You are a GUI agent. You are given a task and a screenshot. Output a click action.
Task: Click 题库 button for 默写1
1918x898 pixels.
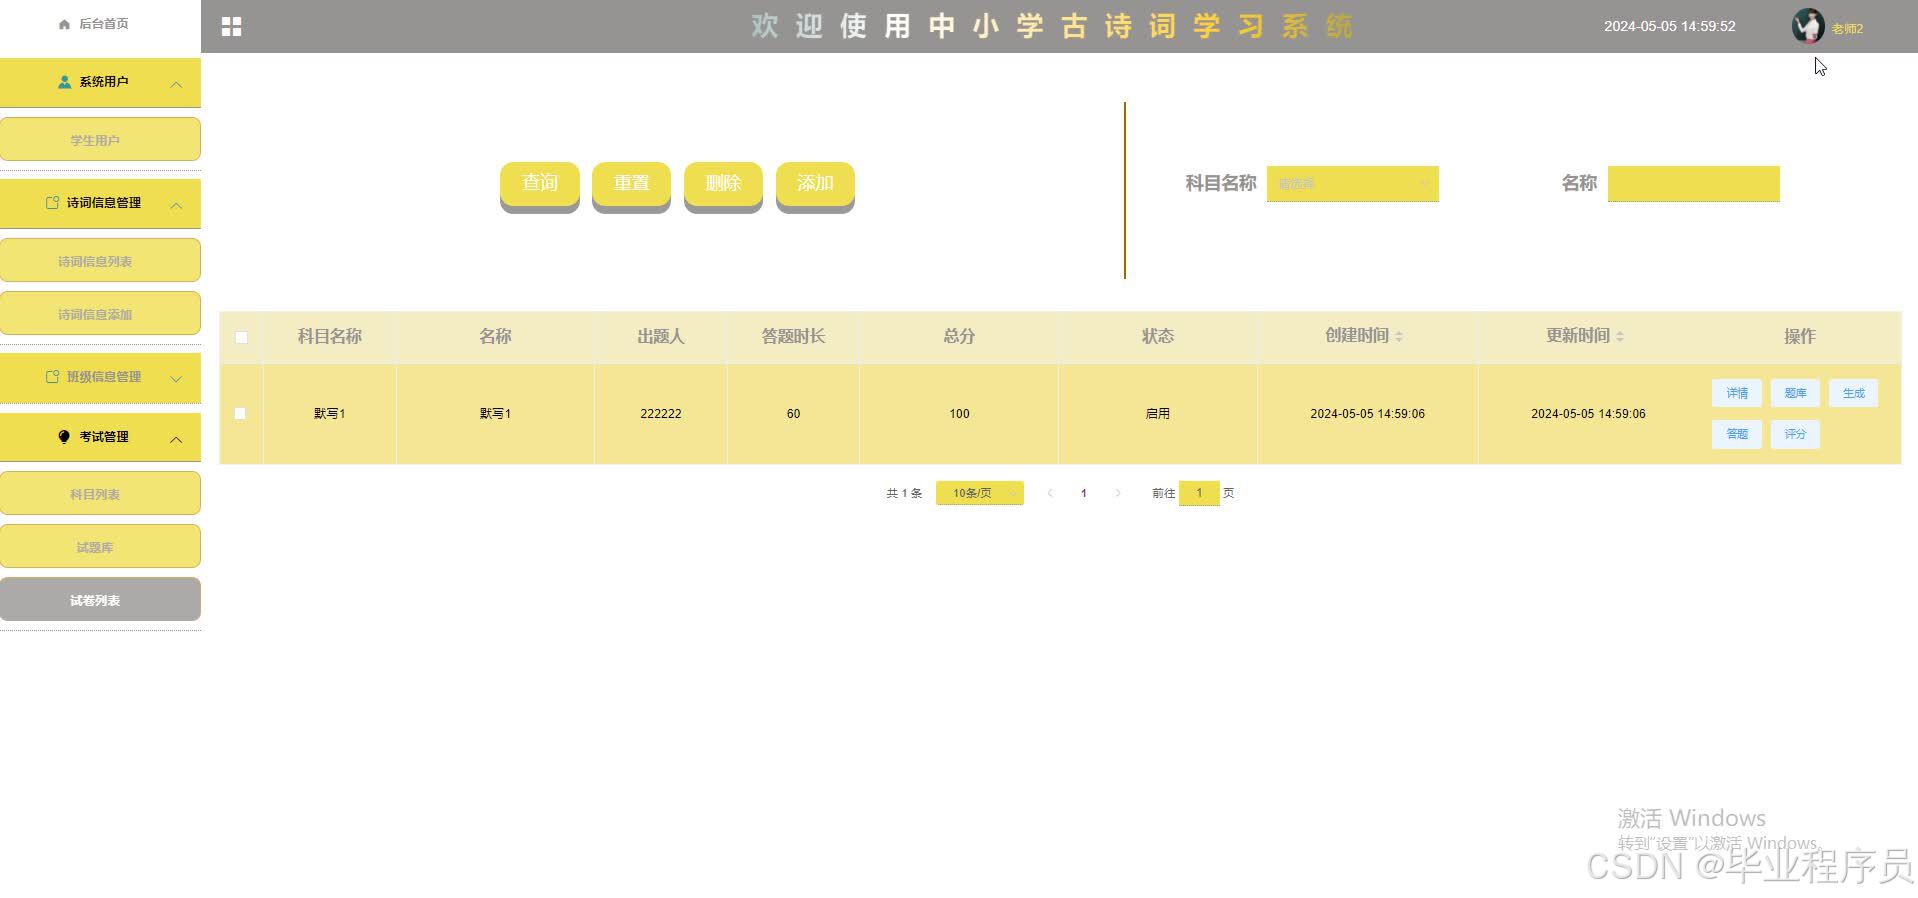[x=1795, y=393]
